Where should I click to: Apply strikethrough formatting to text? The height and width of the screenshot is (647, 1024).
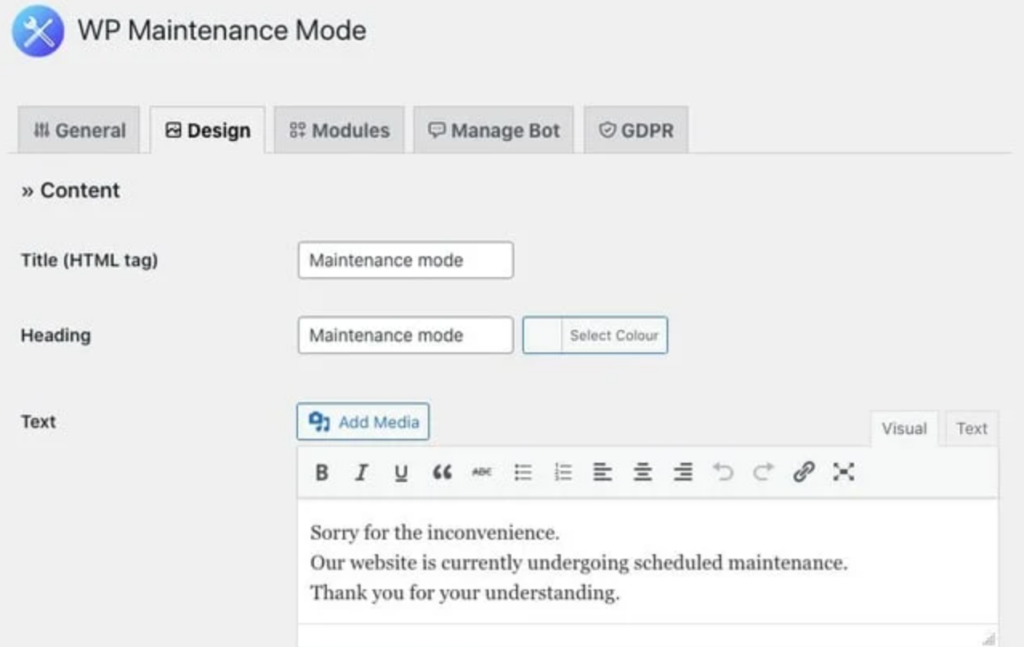pyautogui.click(x=482, y=472)
